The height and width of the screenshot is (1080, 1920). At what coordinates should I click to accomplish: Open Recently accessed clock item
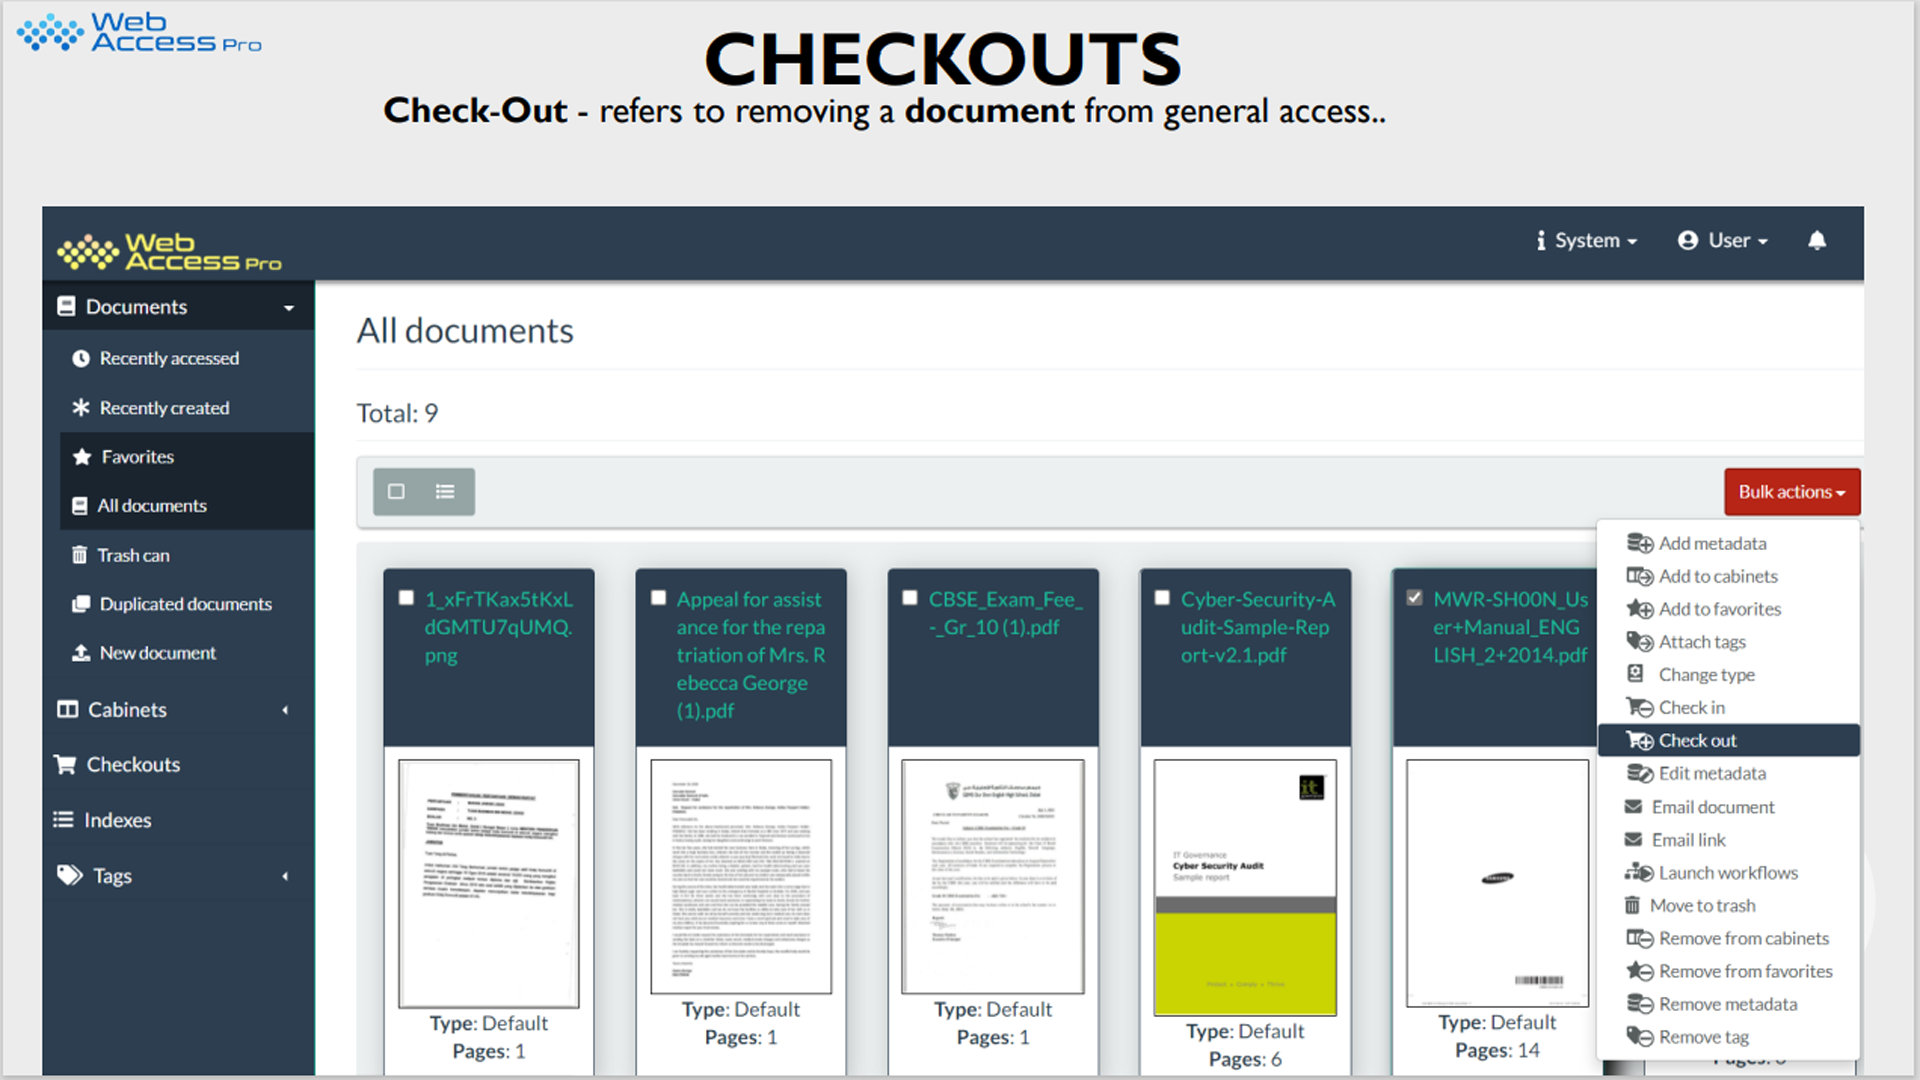click(x=168, y=358)
